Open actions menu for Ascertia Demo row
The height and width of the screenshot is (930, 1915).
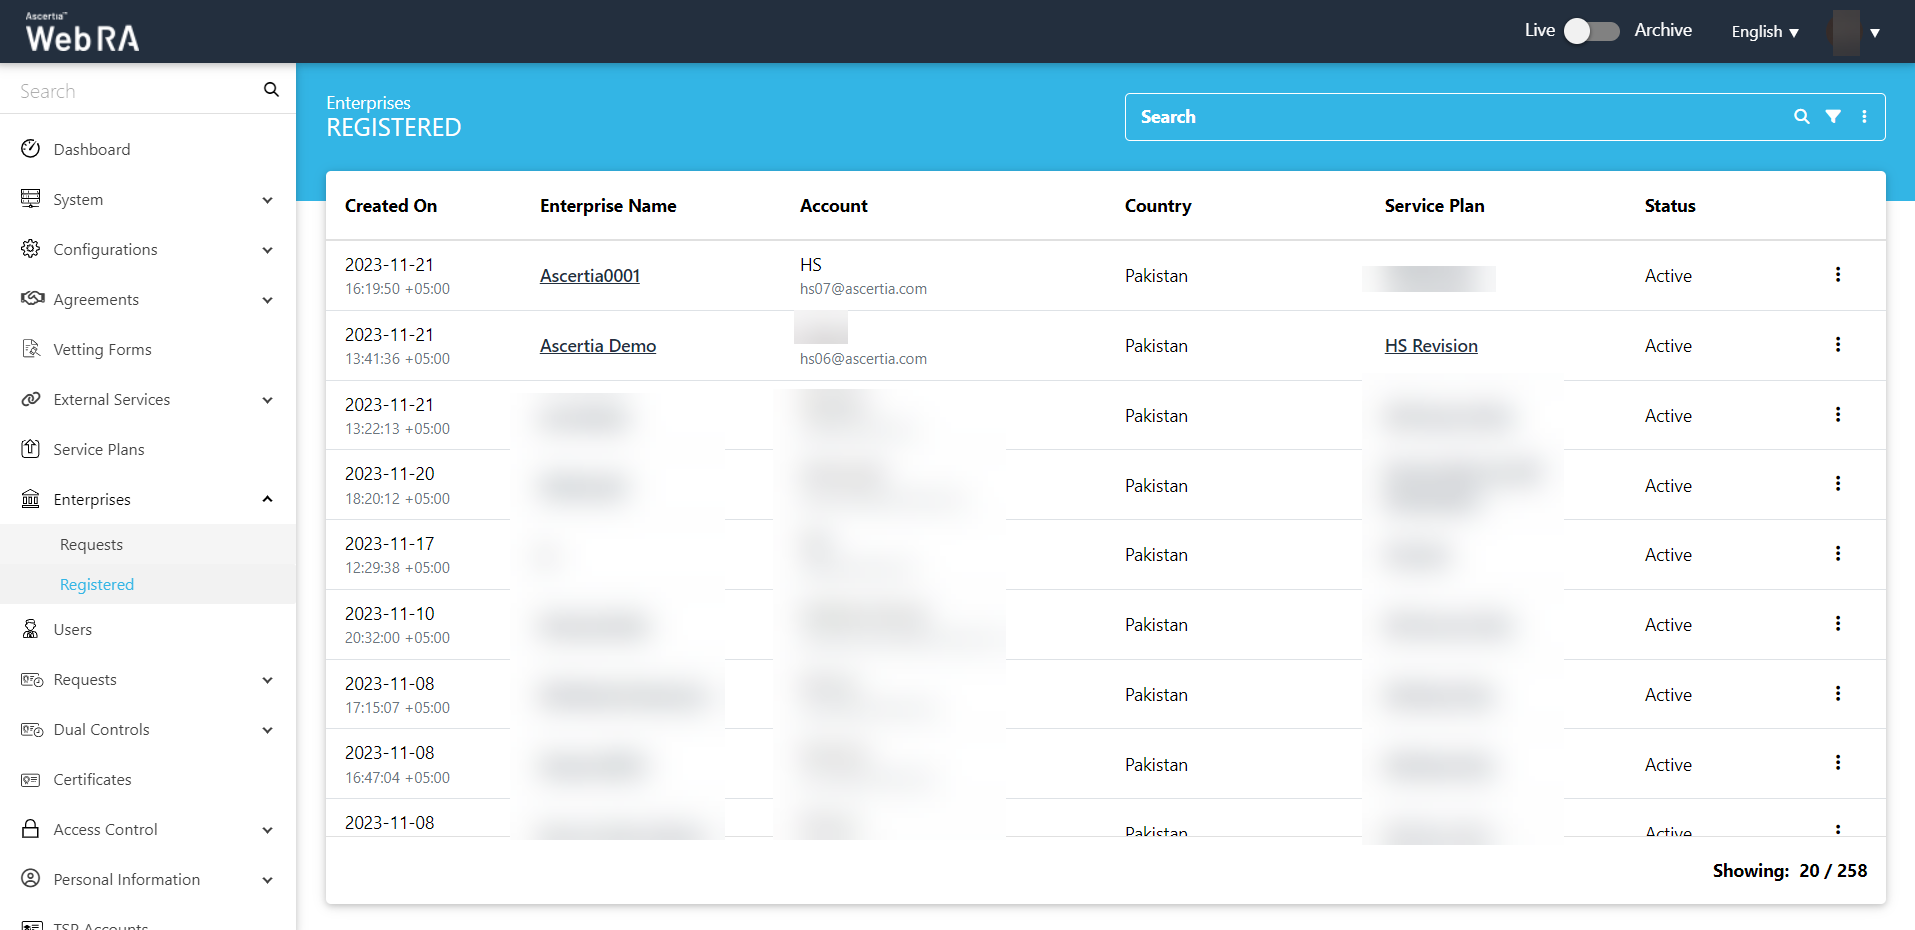(x=1837, y=345)
